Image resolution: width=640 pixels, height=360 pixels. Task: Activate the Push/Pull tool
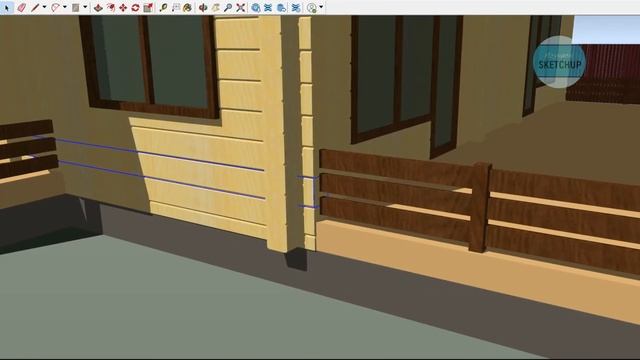[98, 7]
